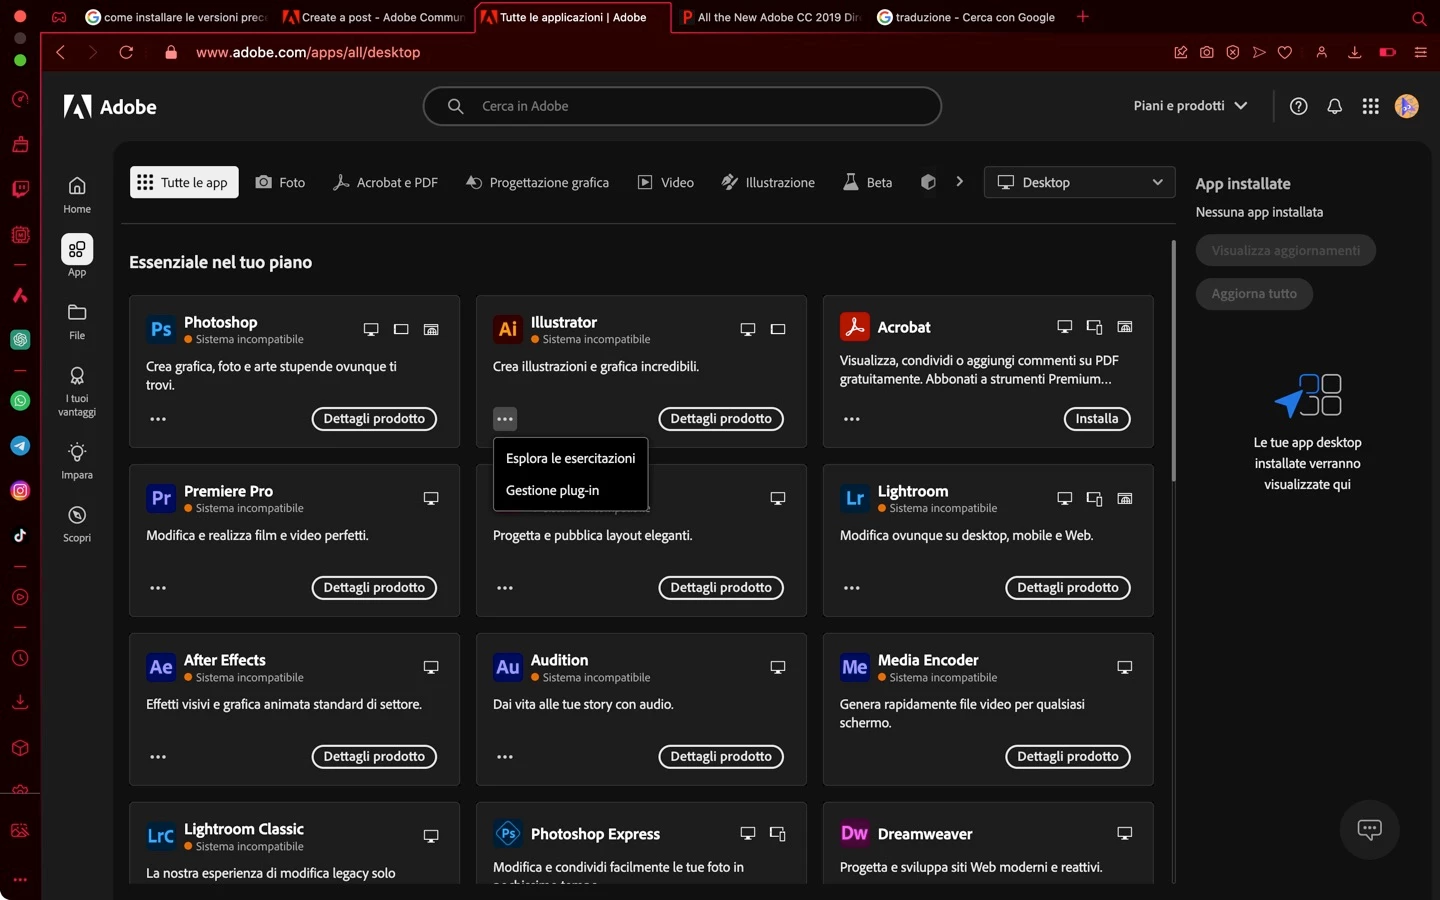Open the Home section in sidebar
This screenshot has width=1440, height=900.
(x=77, y=194)
